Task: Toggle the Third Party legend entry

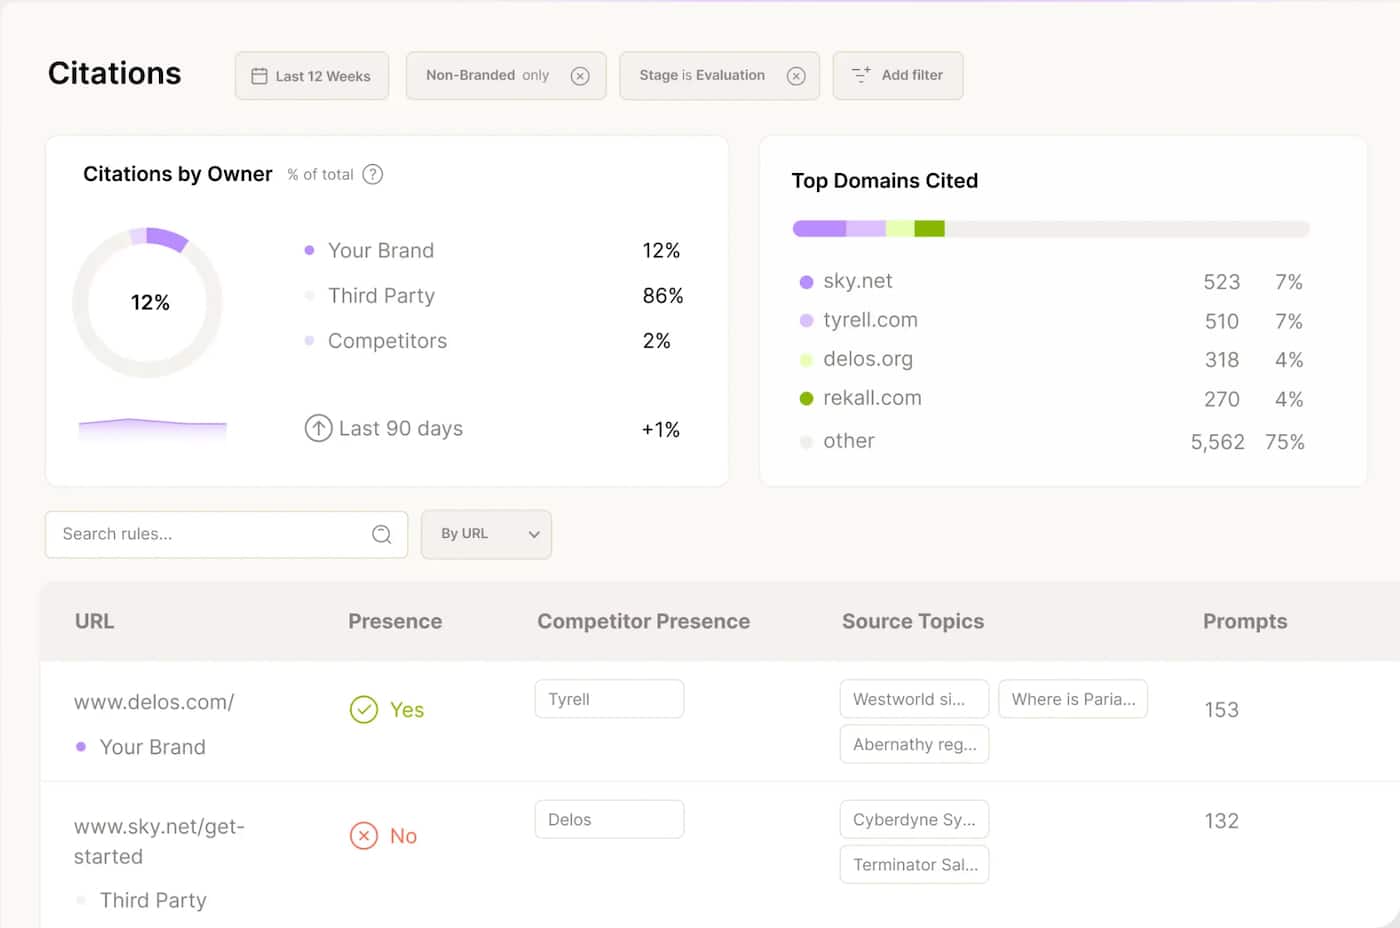Action: (381, 296)
